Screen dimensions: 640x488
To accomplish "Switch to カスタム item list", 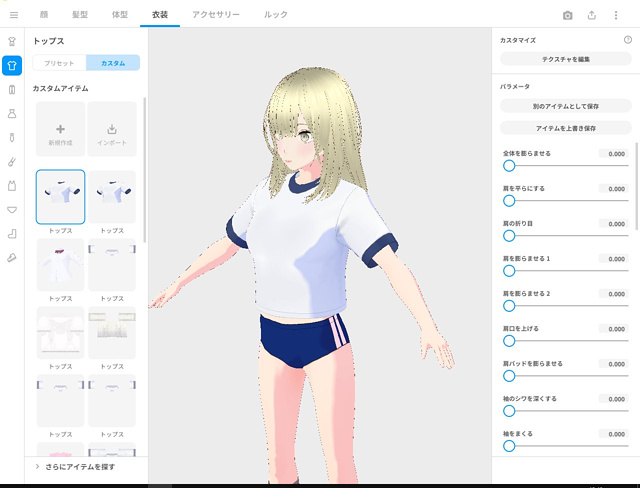I will point(113,63).
